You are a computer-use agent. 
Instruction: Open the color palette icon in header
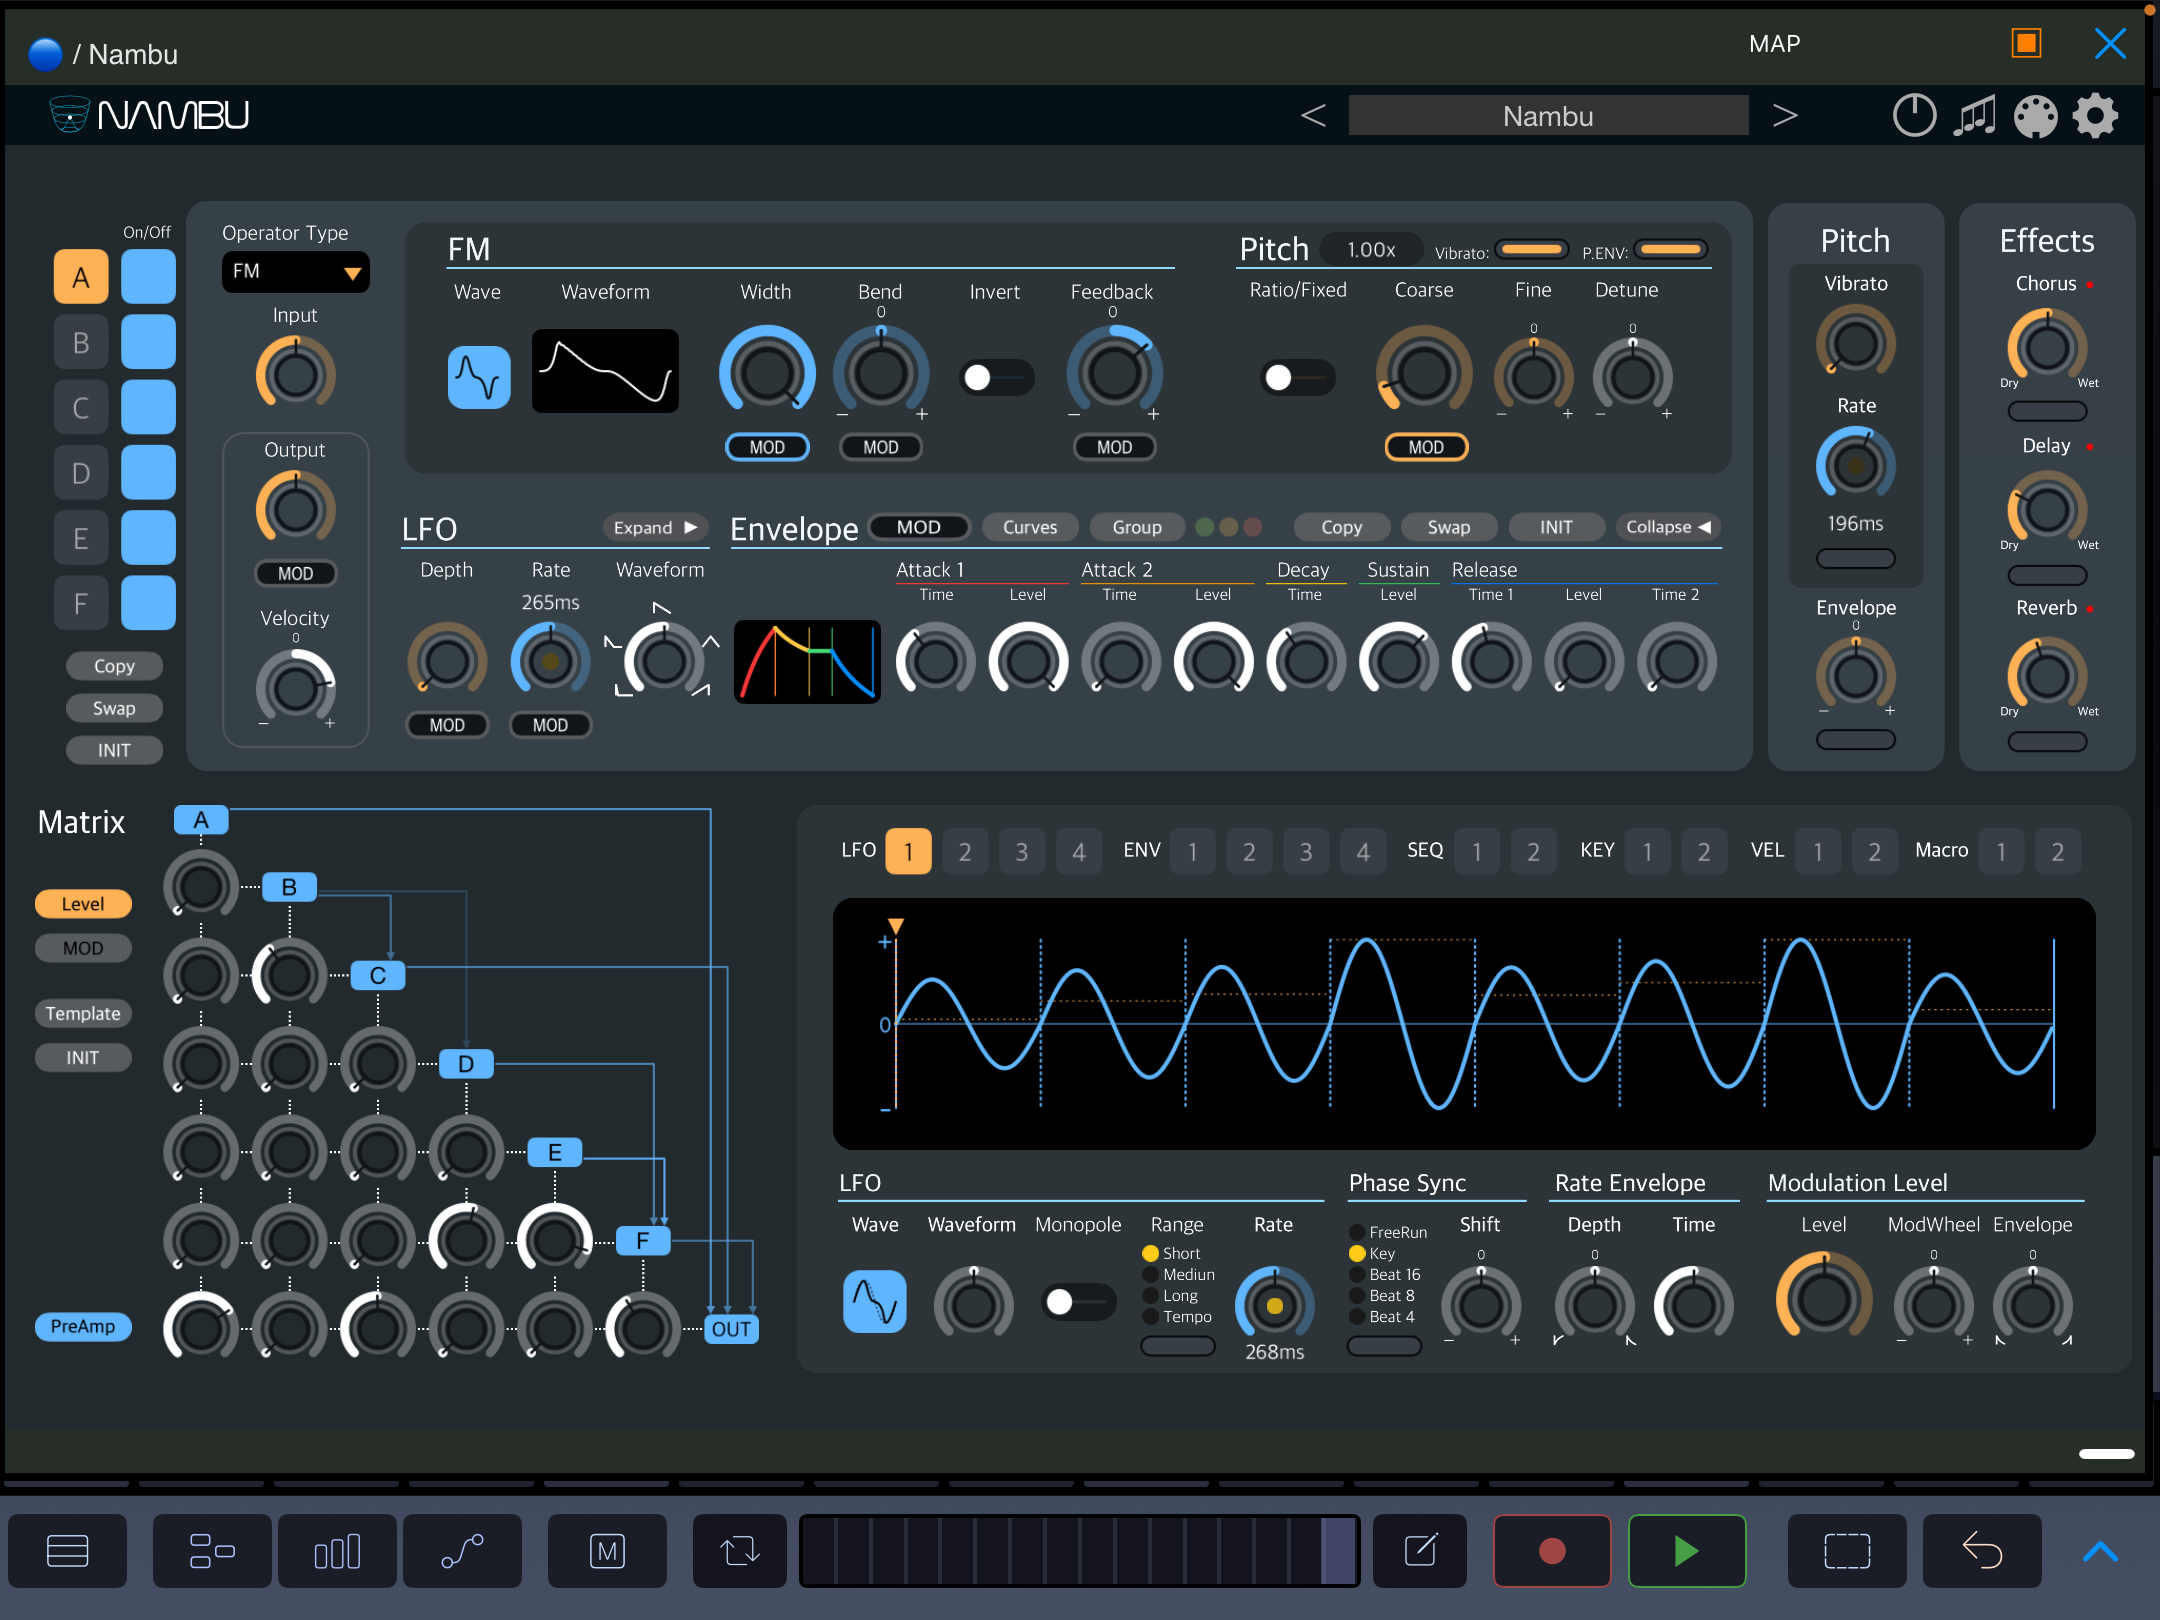click(x=2035, y=116)
